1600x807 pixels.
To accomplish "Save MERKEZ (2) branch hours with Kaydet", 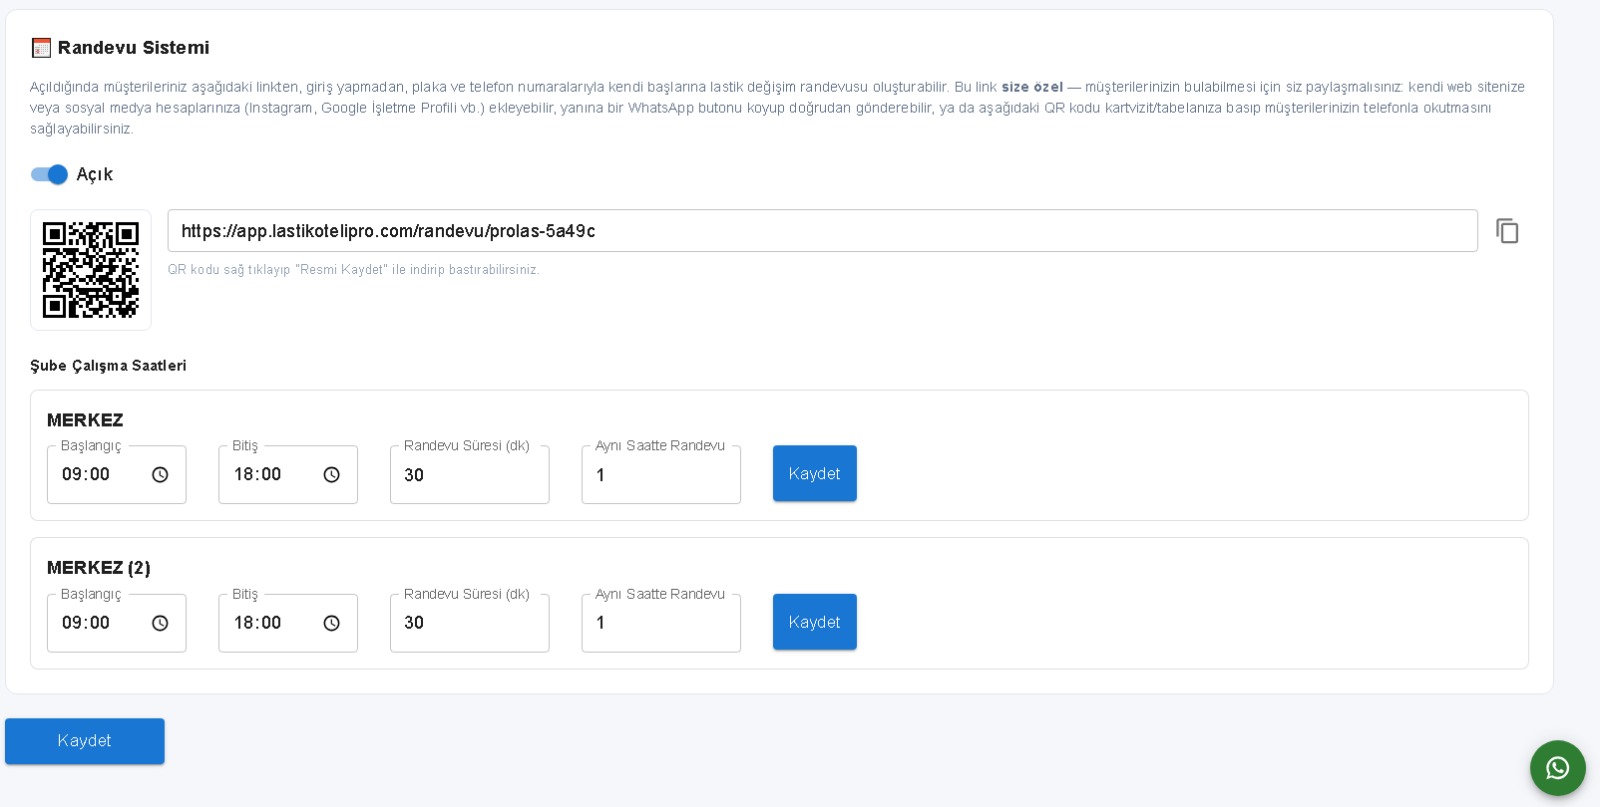I will 815,622.
